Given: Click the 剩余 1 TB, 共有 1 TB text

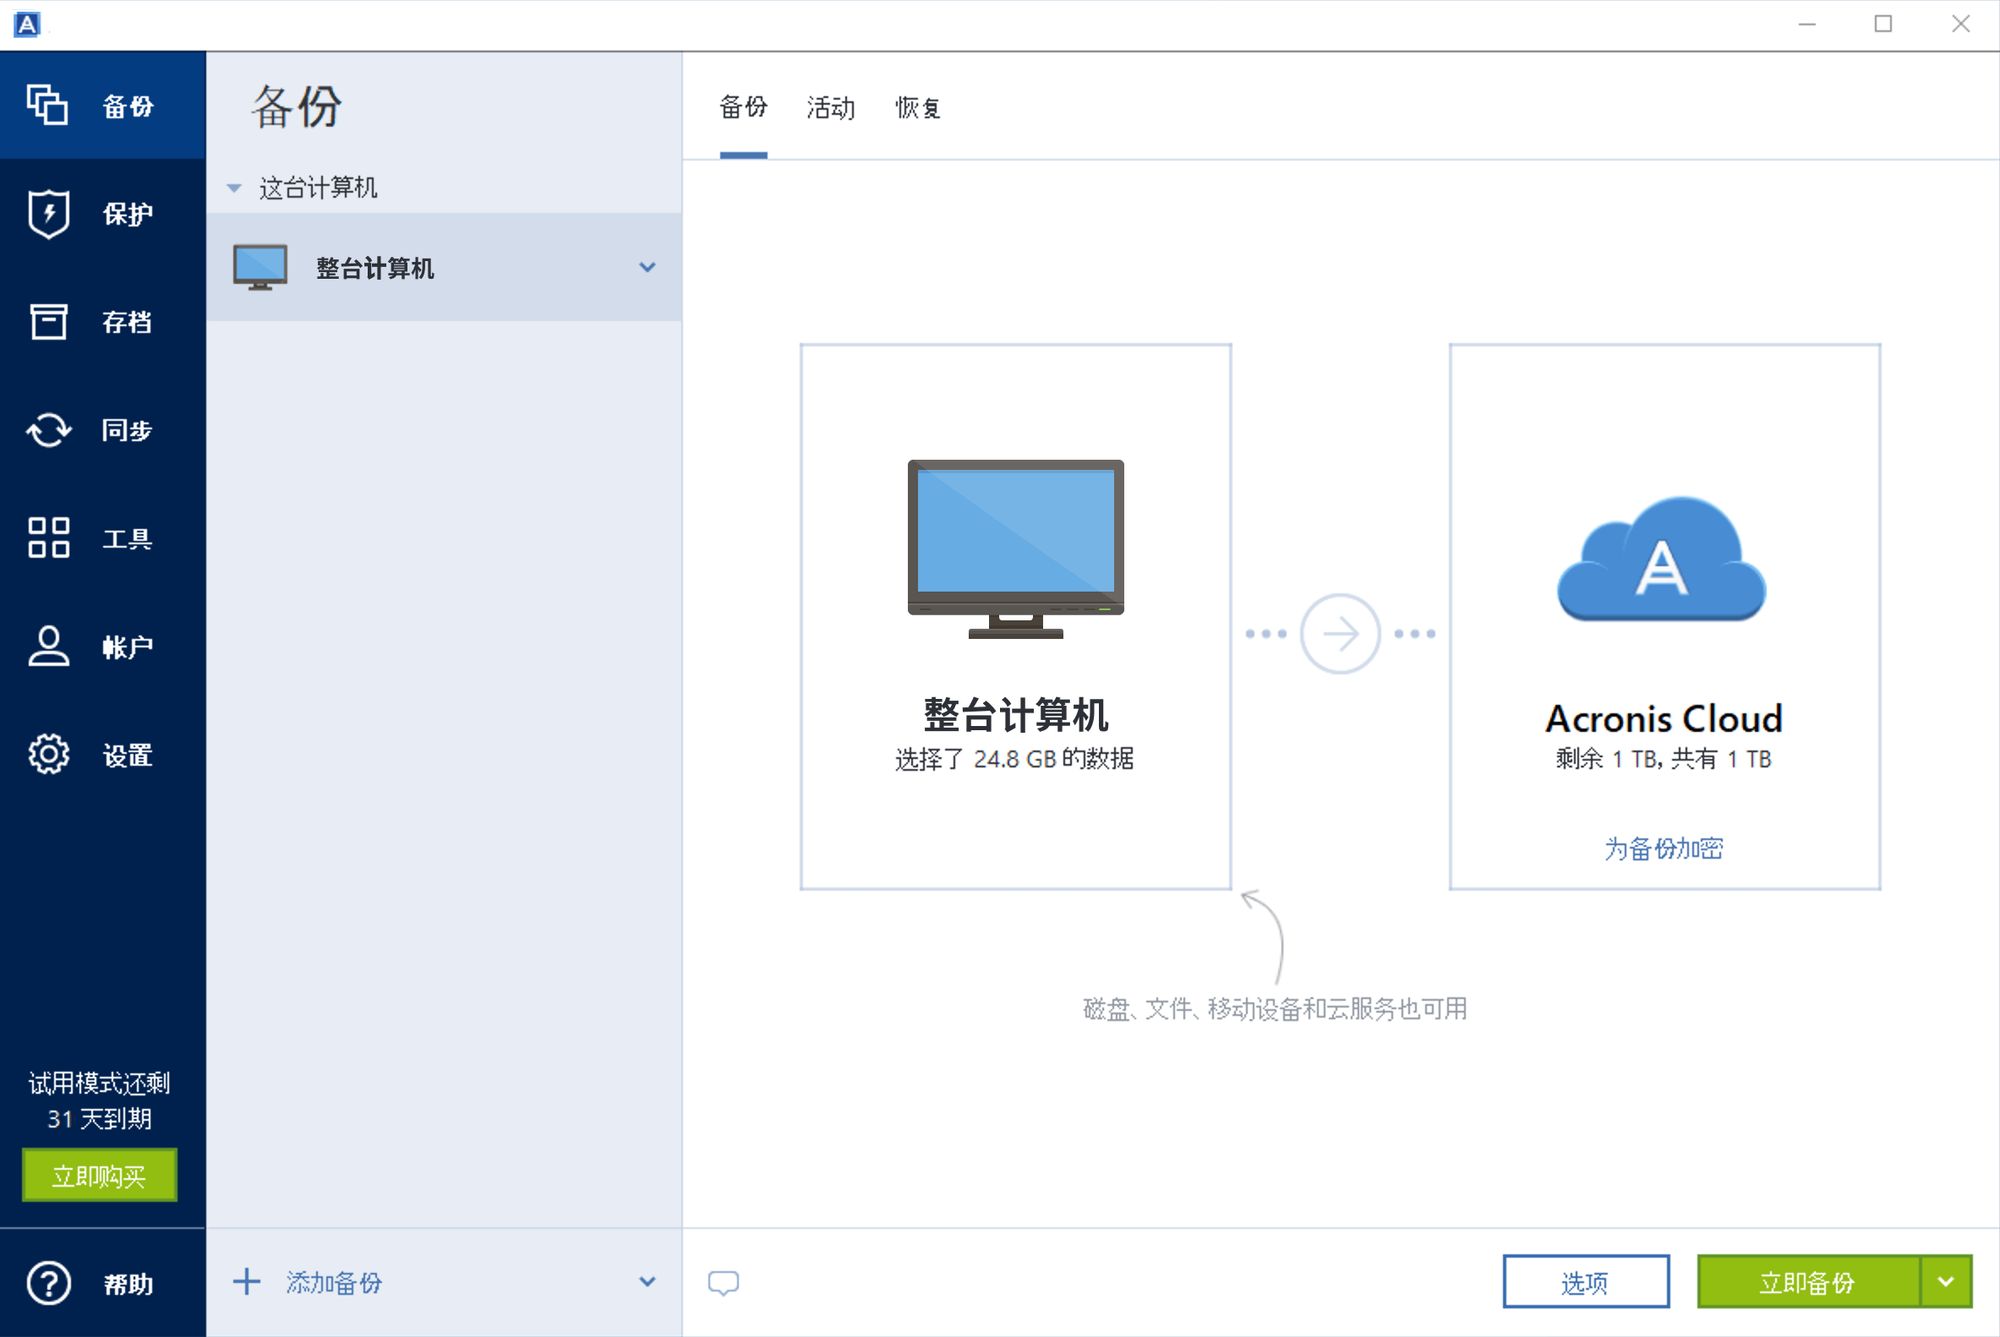Looking at the screenshot, I should tap(1664, 759).
